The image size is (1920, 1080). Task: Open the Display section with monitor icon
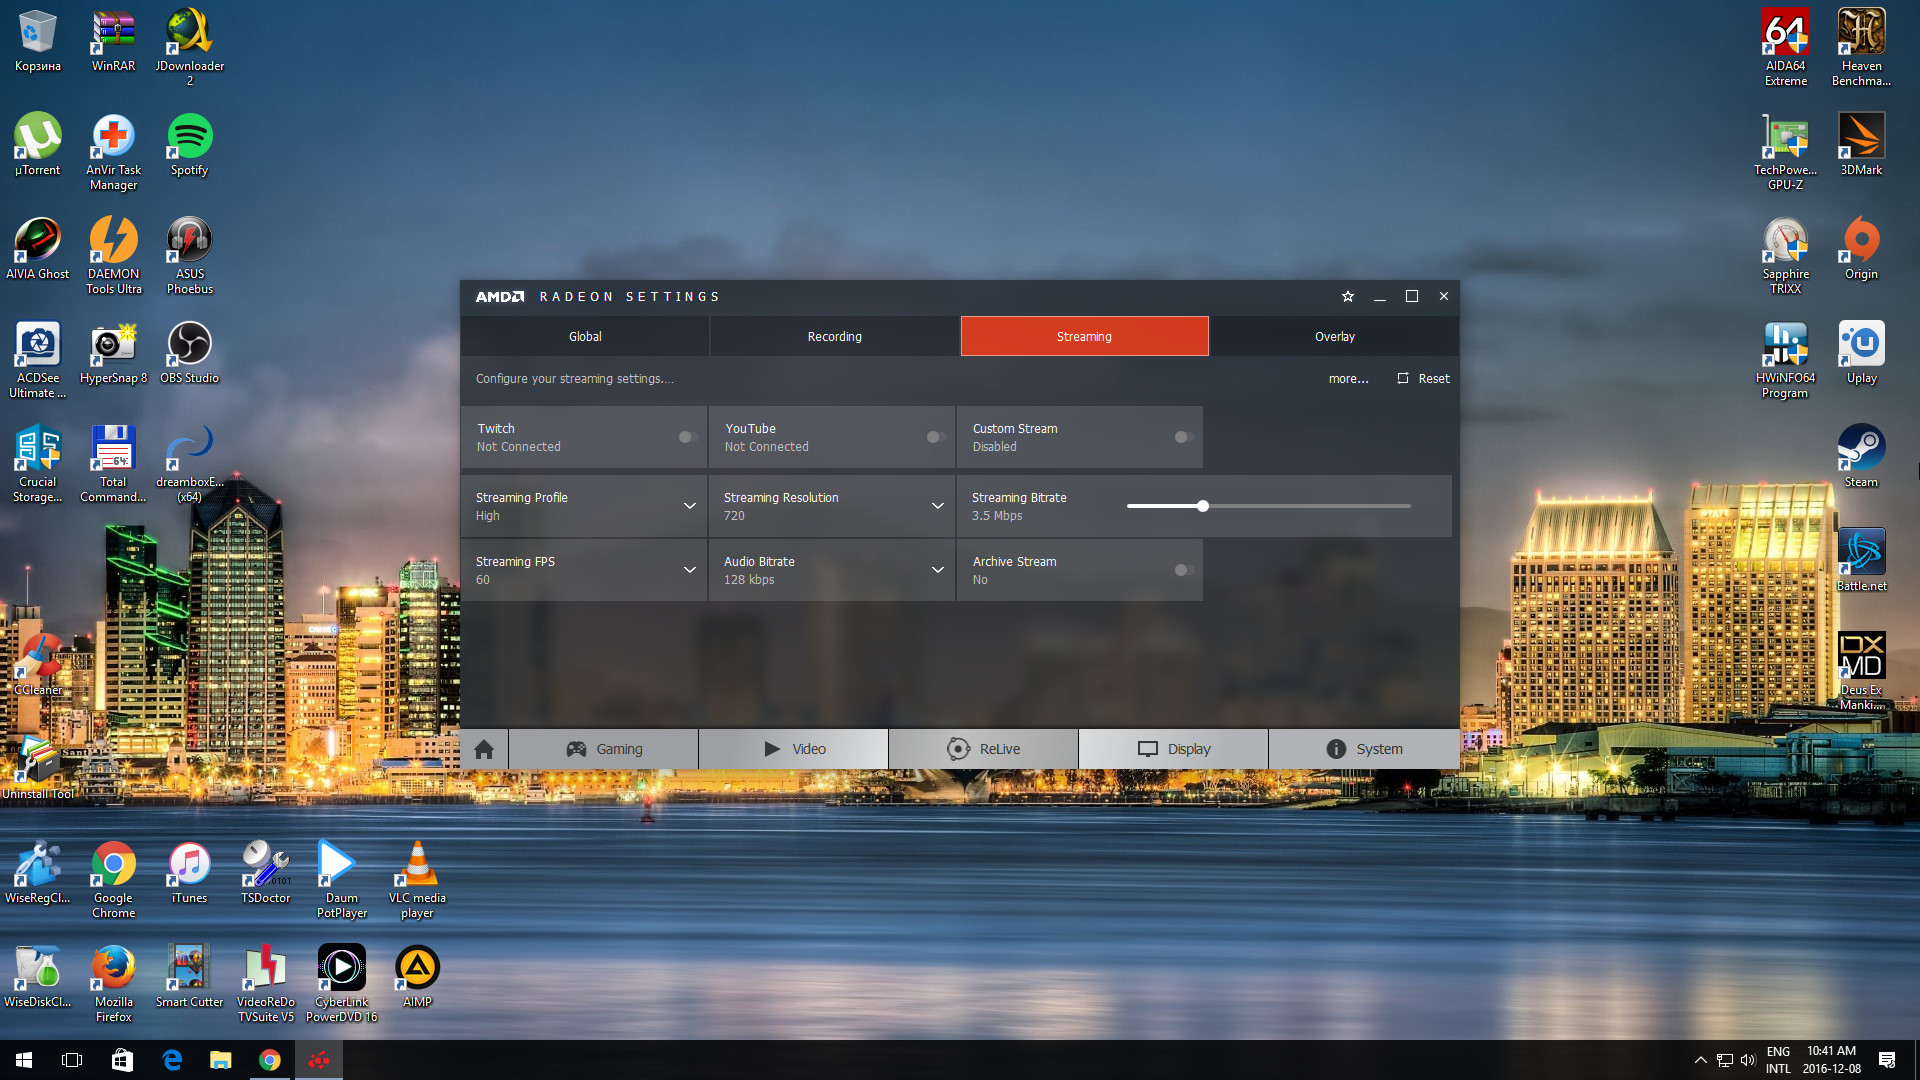1173,749
